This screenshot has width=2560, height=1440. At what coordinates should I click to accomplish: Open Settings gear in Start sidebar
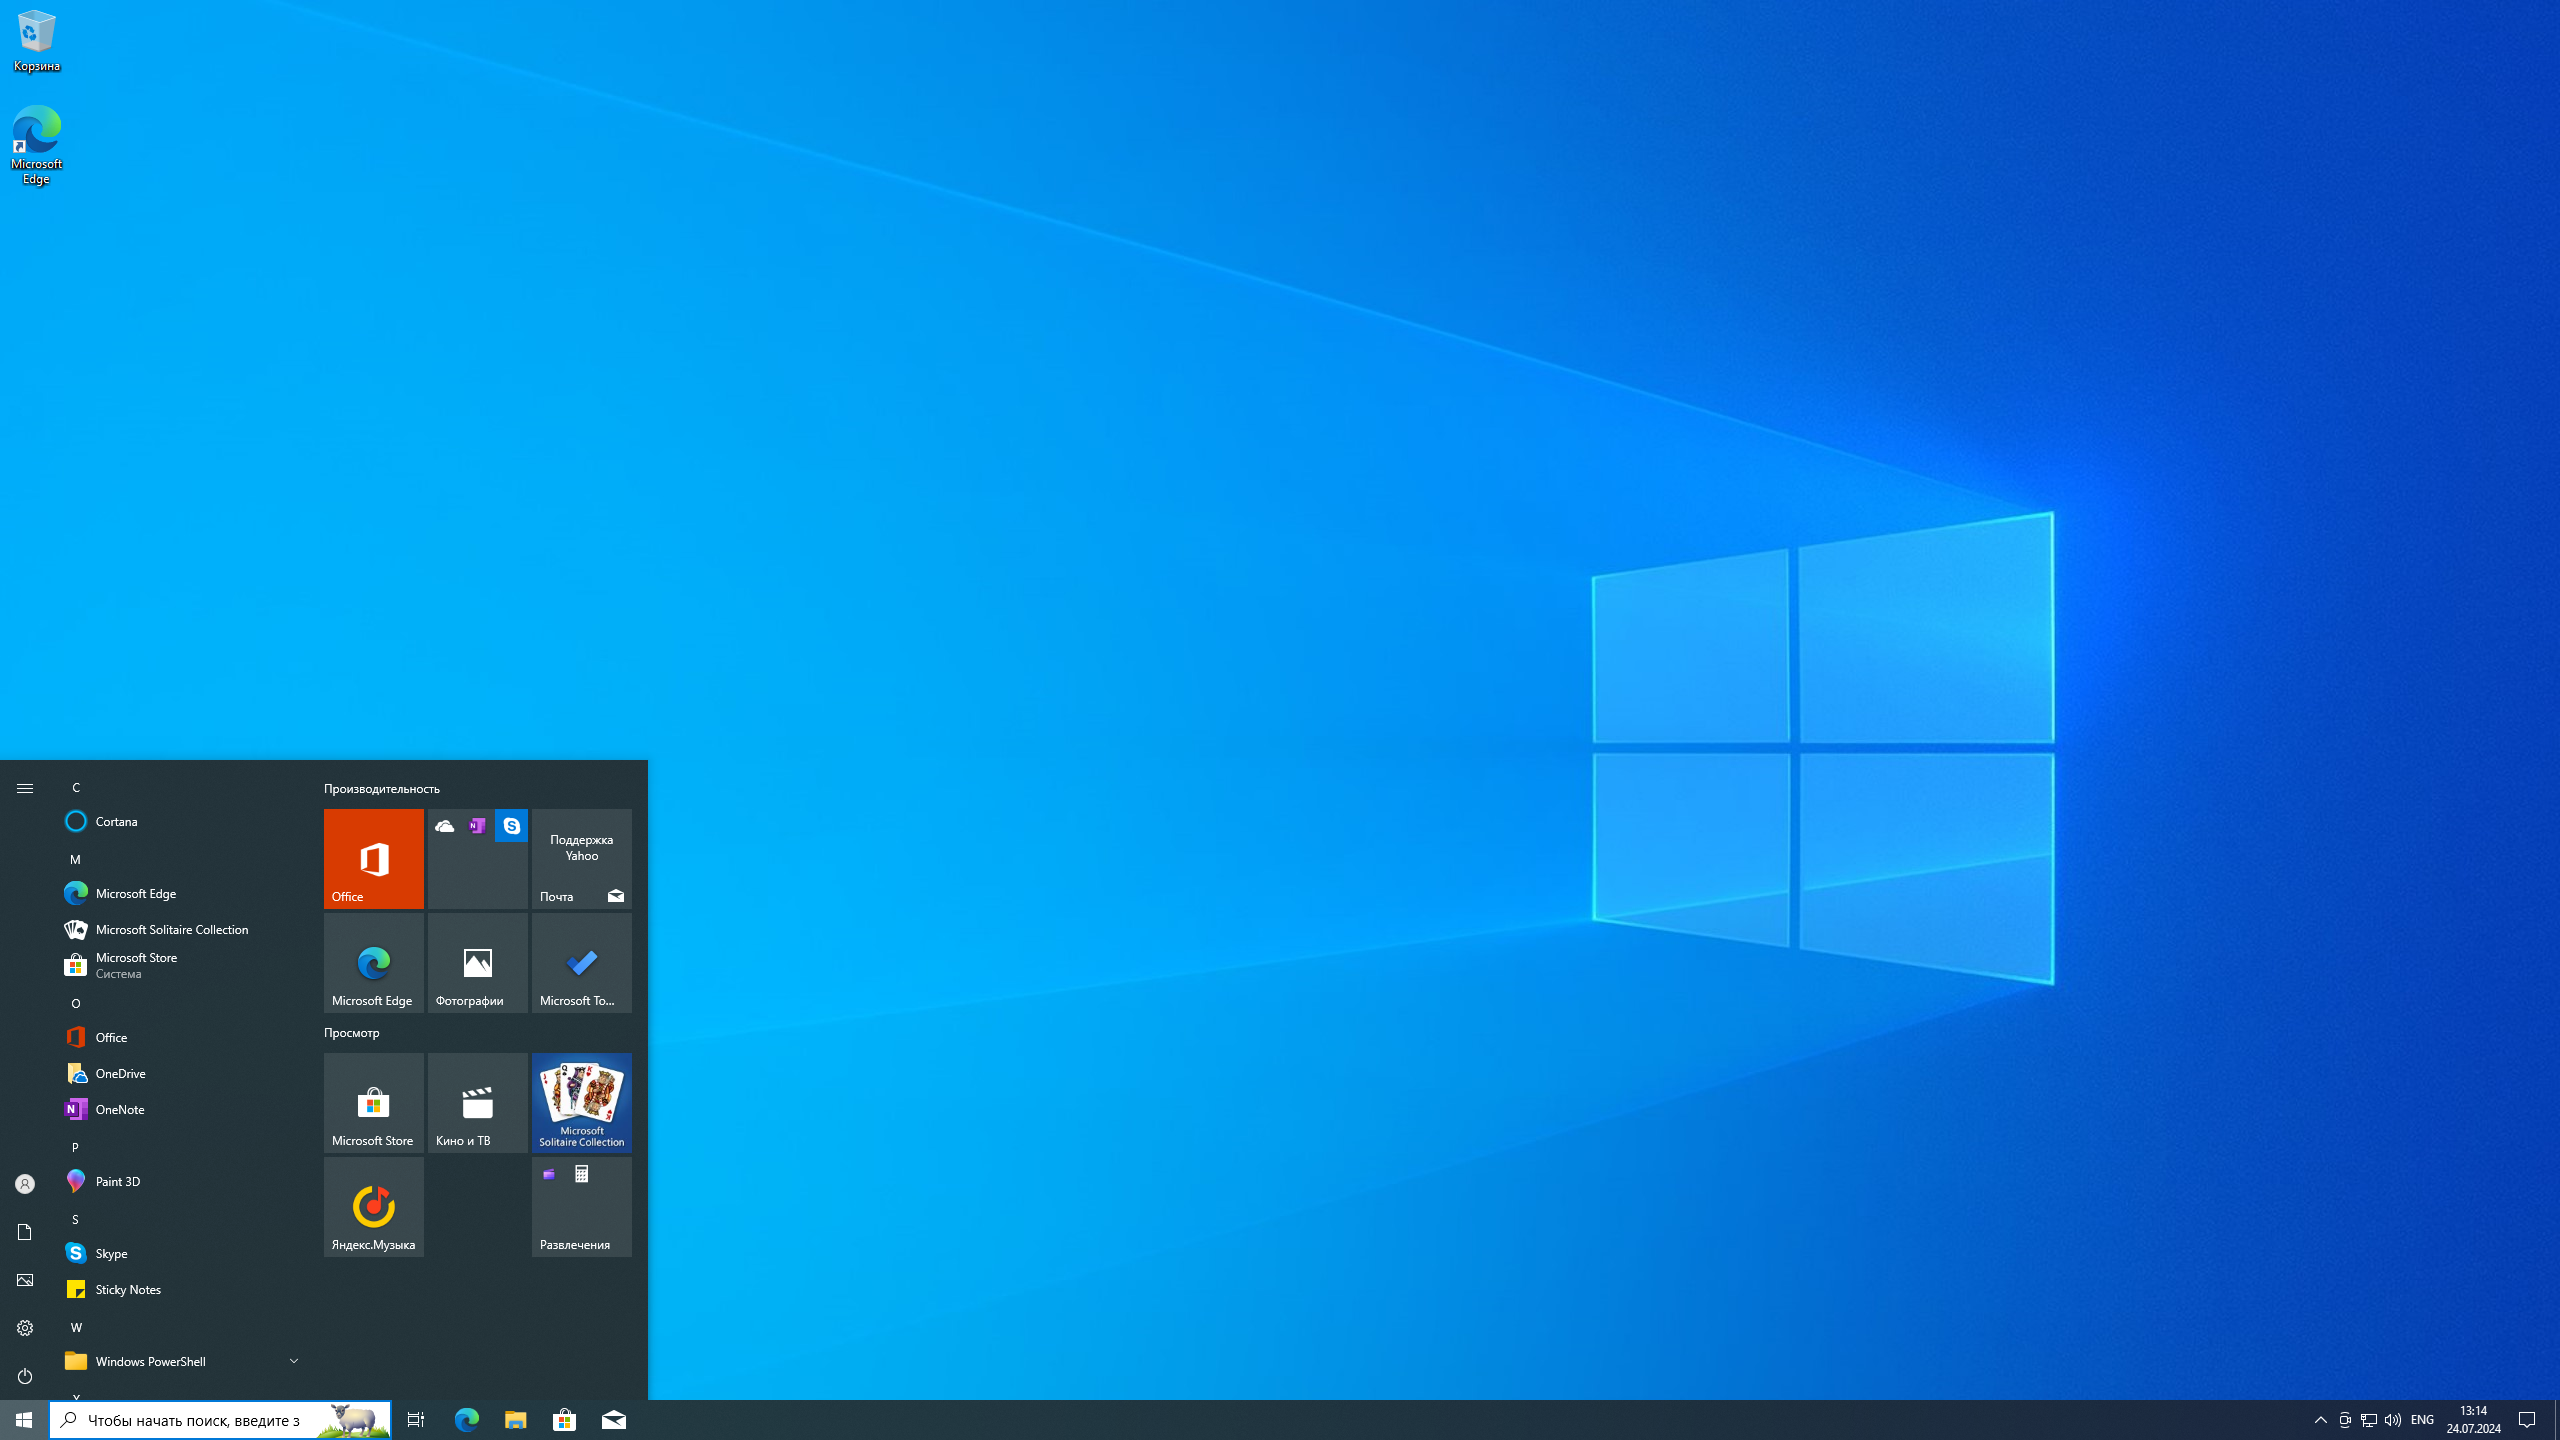coord(25,1328)
